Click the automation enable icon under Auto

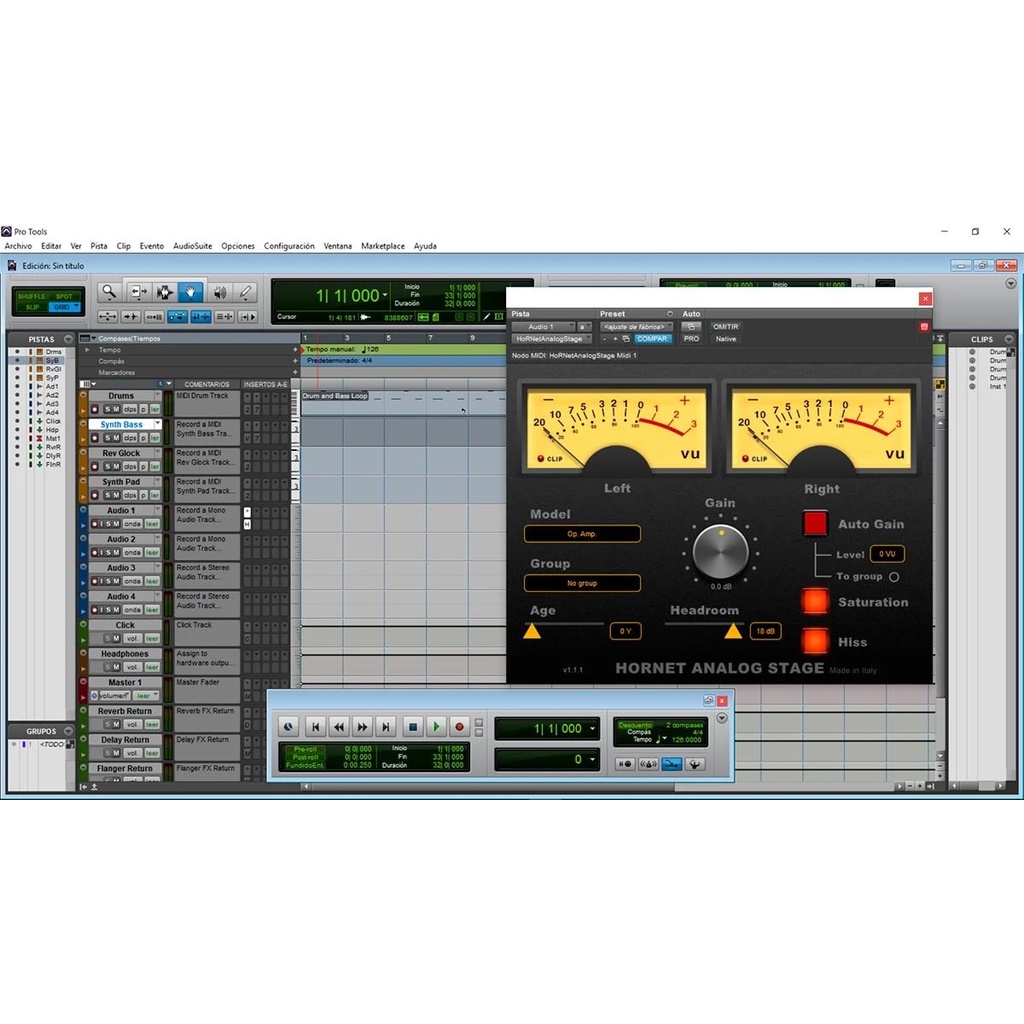pyautogui.click(x=691, y=327)
